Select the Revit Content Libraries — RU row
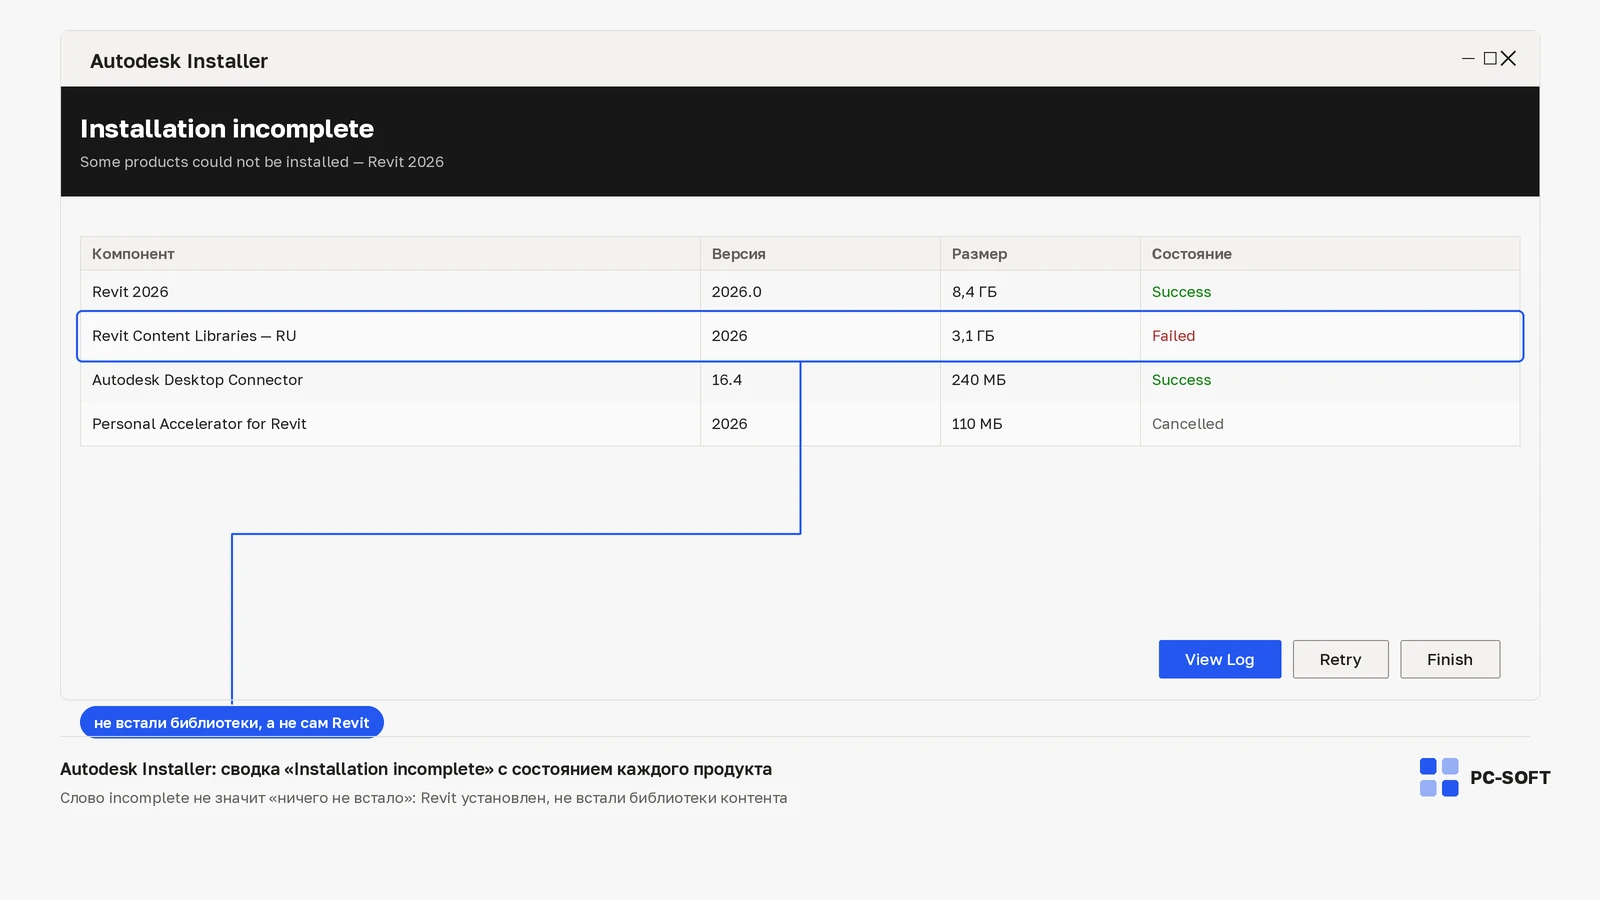 [800, 336]
